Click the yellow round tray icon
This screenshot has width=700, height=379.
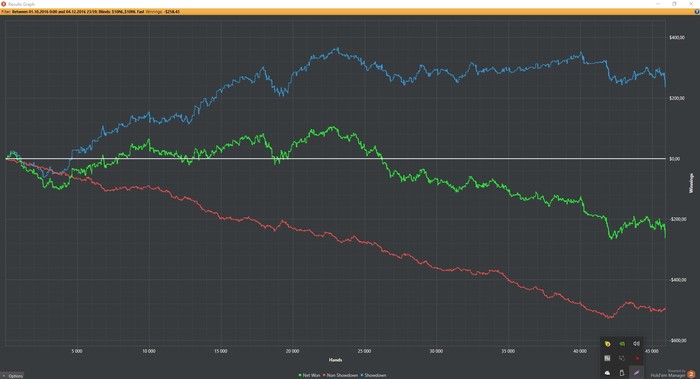608,344
